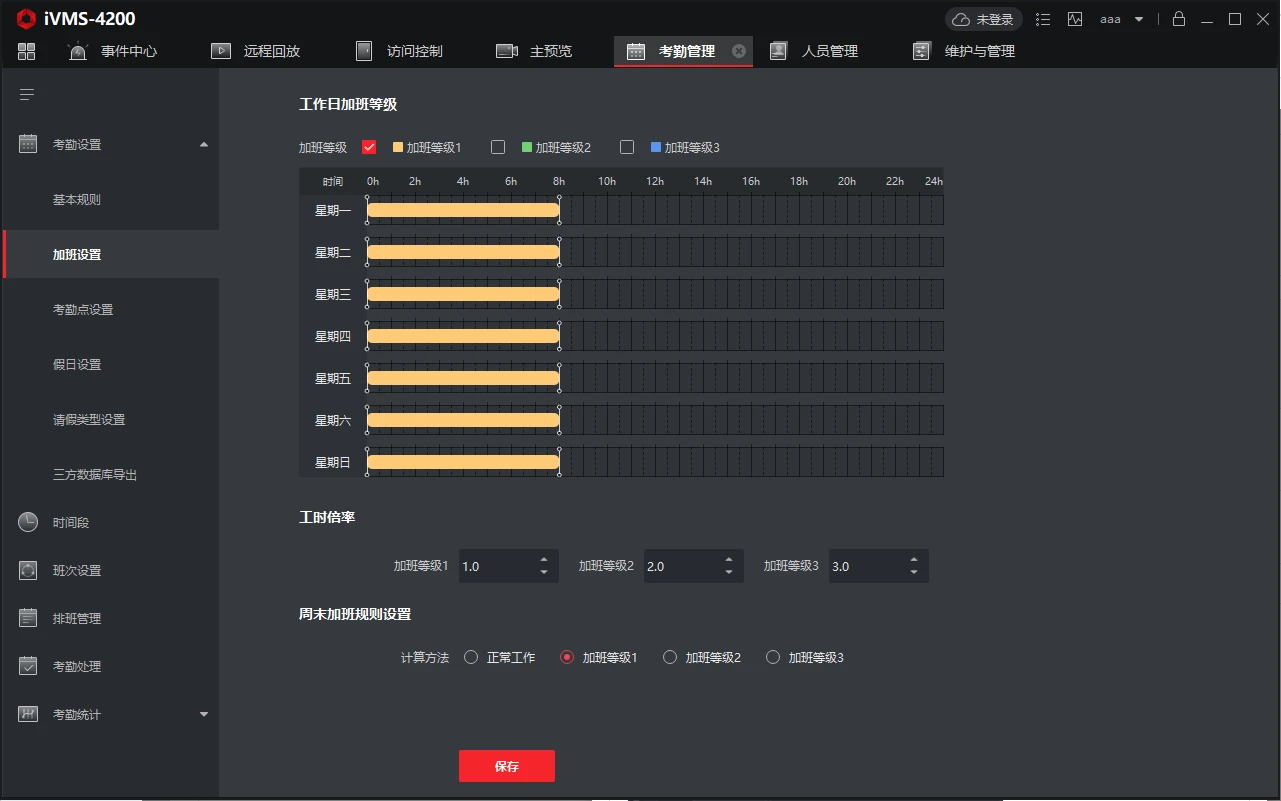
Task: Select the 加班设置 sidebar item
Action: (x=111, y=255)
